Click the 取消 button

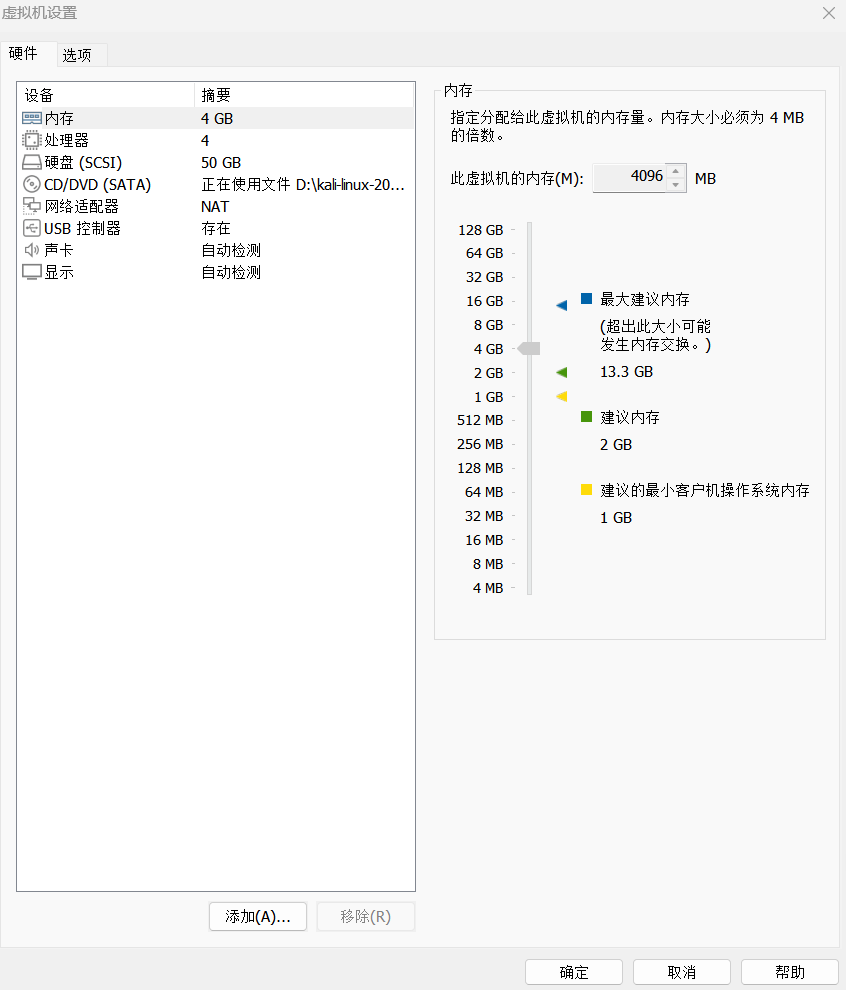point(682,972)
